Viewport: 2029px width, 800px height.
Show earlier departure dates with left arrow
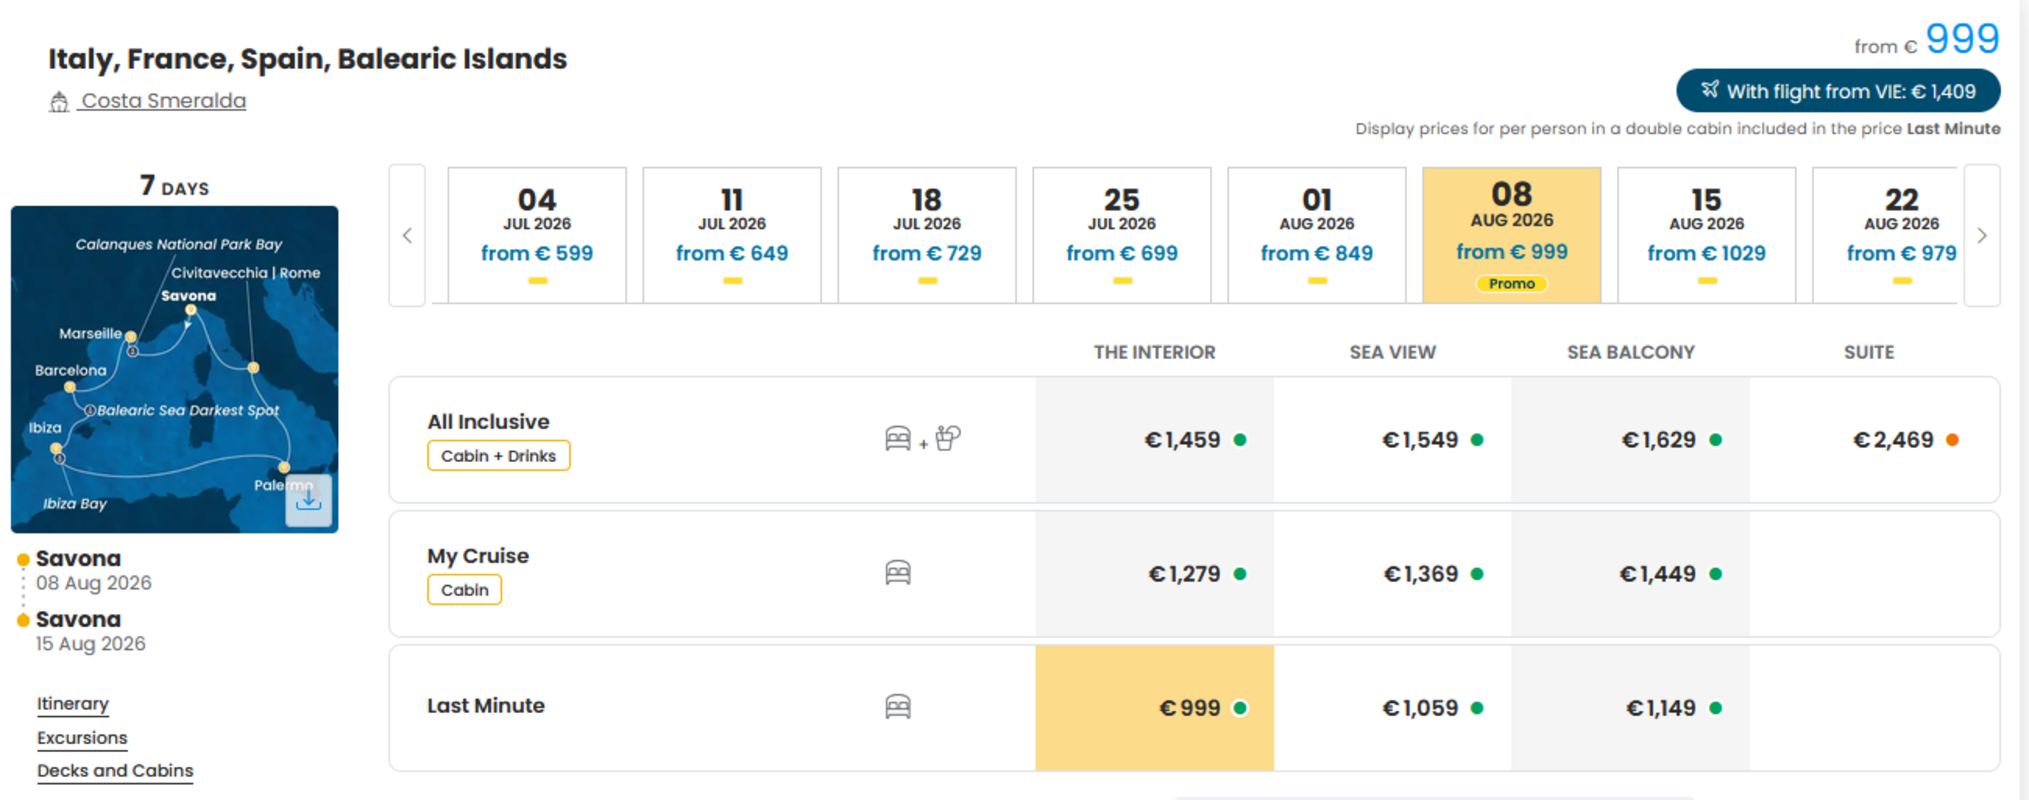(x=407, y=235)
